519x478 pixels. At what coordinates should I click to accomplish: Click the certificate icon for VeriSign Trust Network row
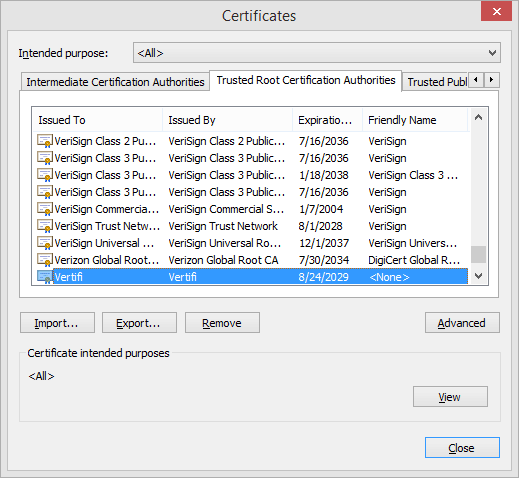click(45, 226)
